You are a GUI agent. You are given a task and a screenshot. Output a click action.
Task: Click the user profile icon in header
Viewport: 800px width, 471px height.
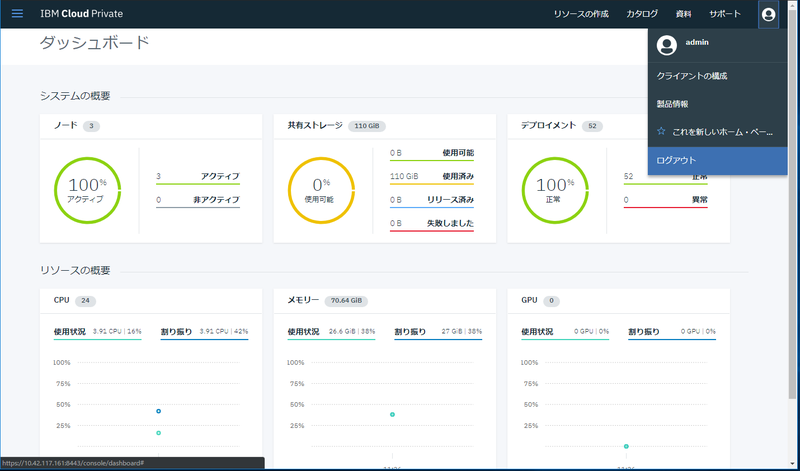[x=768, y=14]
